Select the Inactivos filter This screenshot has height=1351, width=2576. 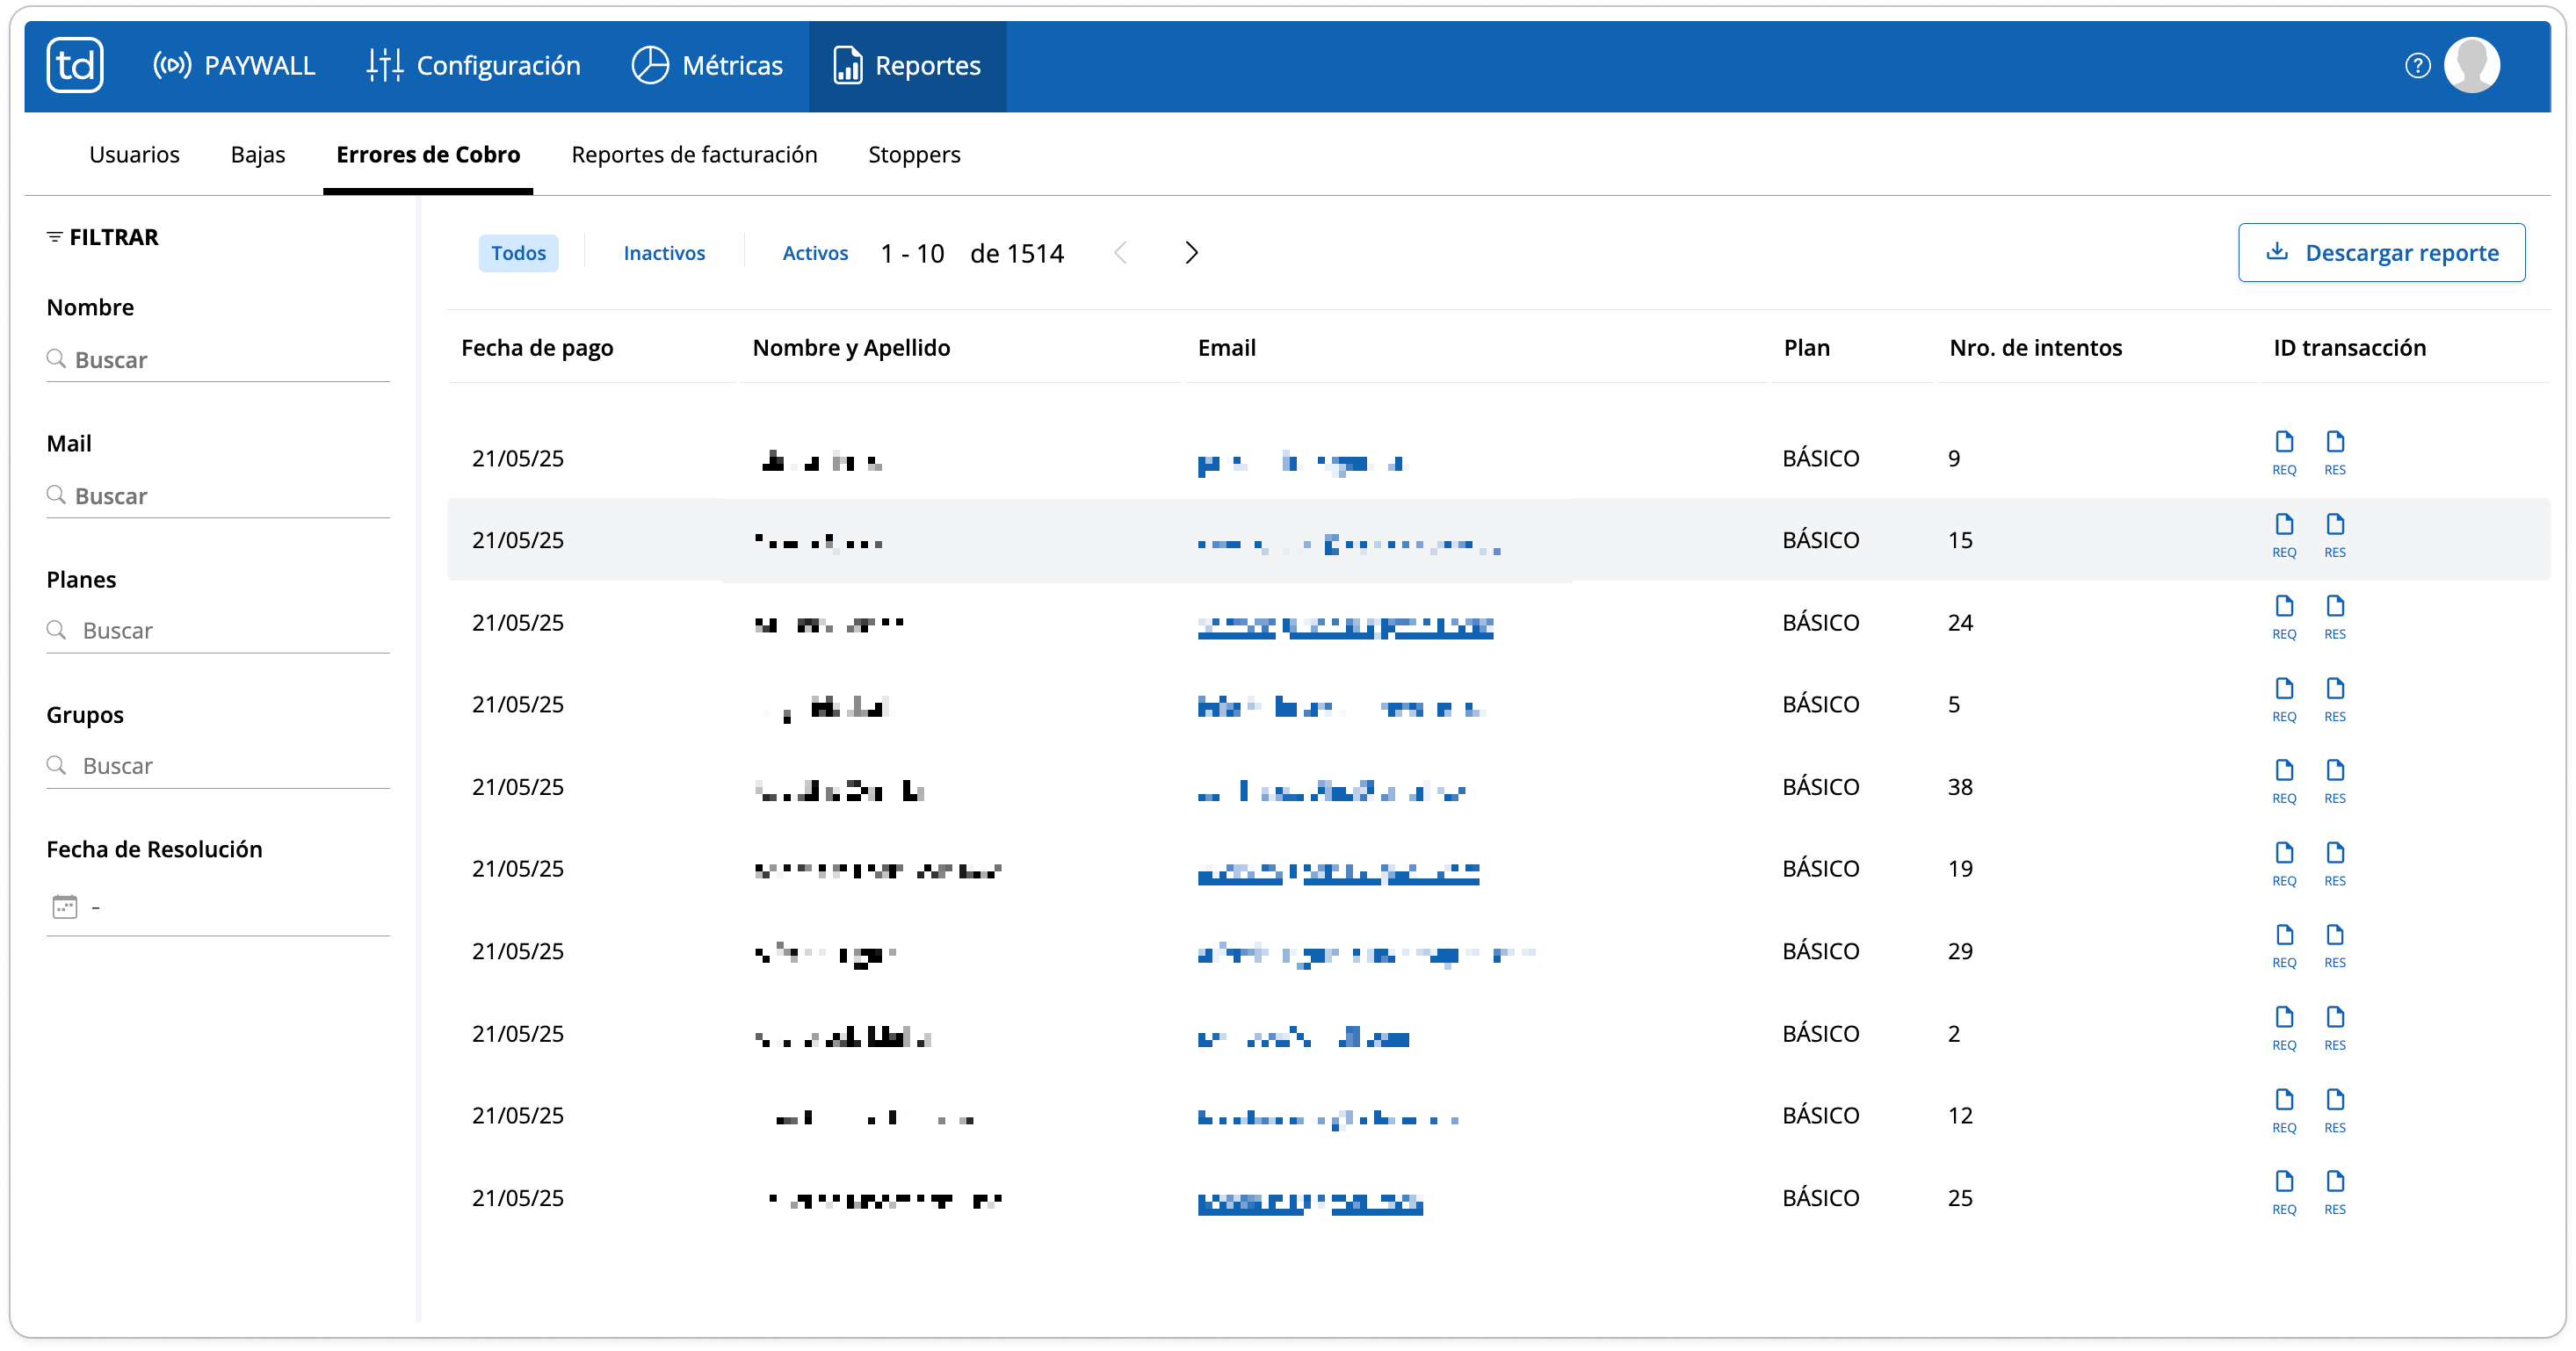(664, 253)
